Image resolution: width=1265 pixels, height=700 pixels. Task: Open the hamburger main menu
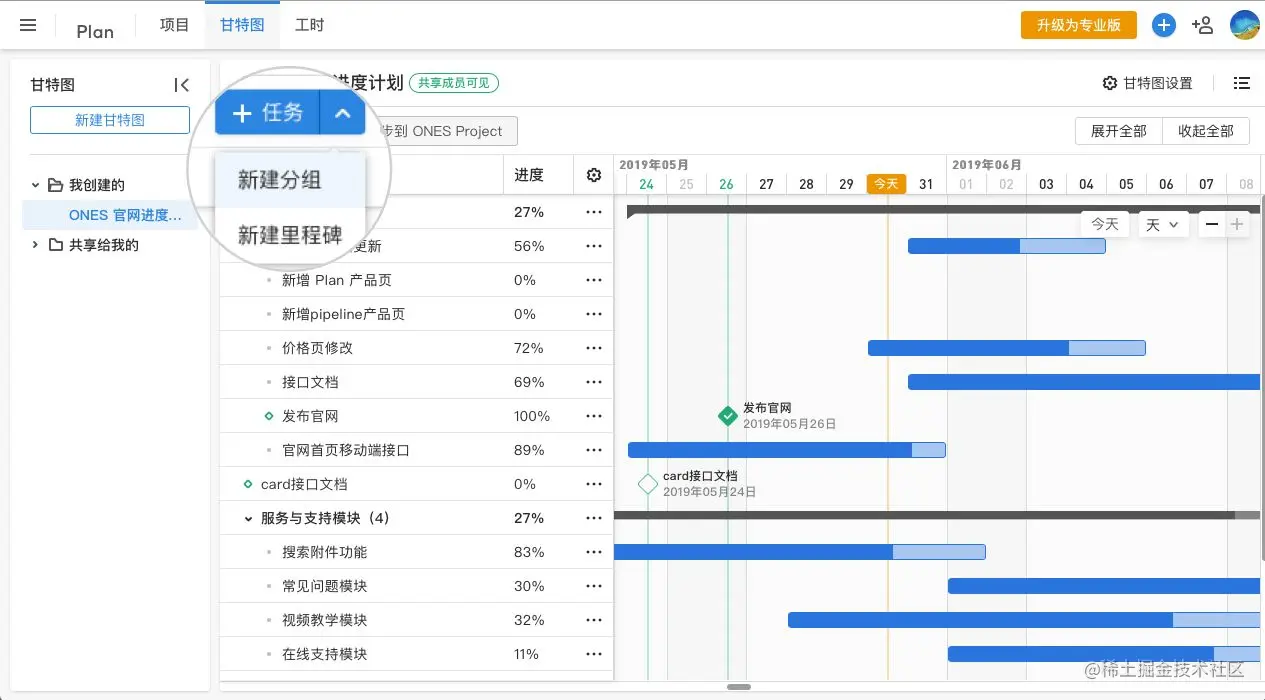28,25
